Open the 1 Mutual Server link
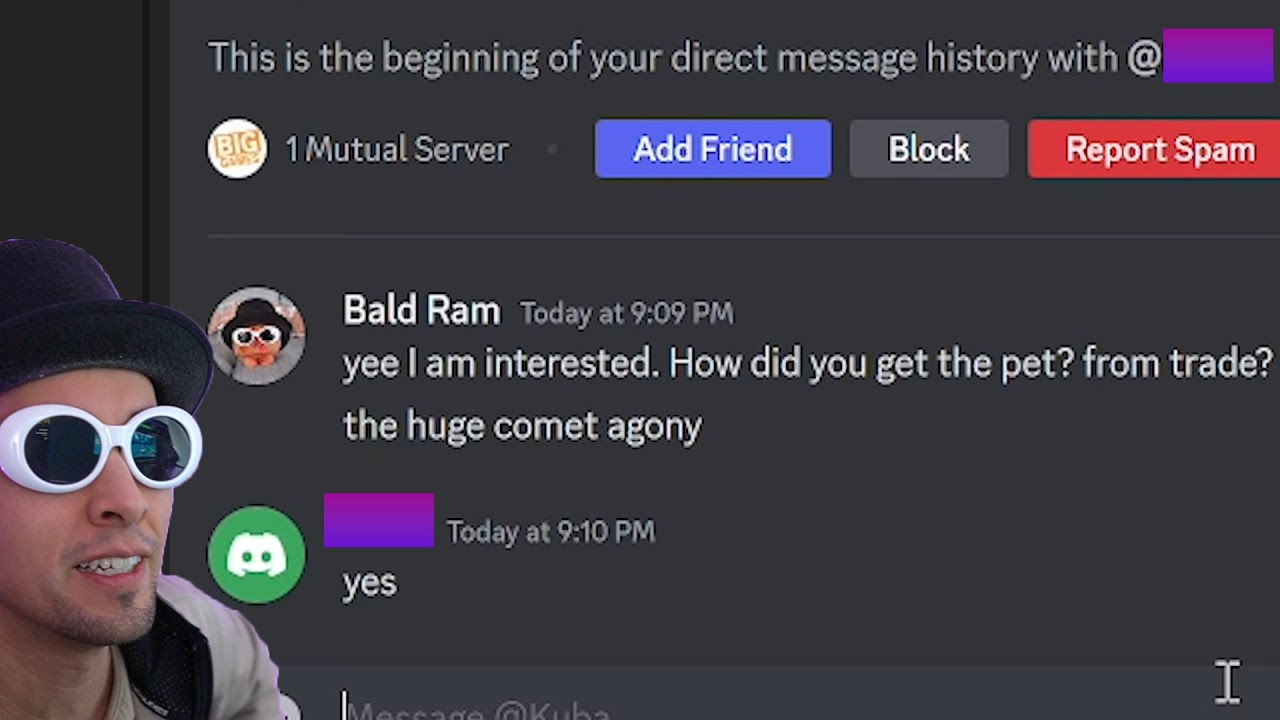1280x720 pixels. point(397,150)
